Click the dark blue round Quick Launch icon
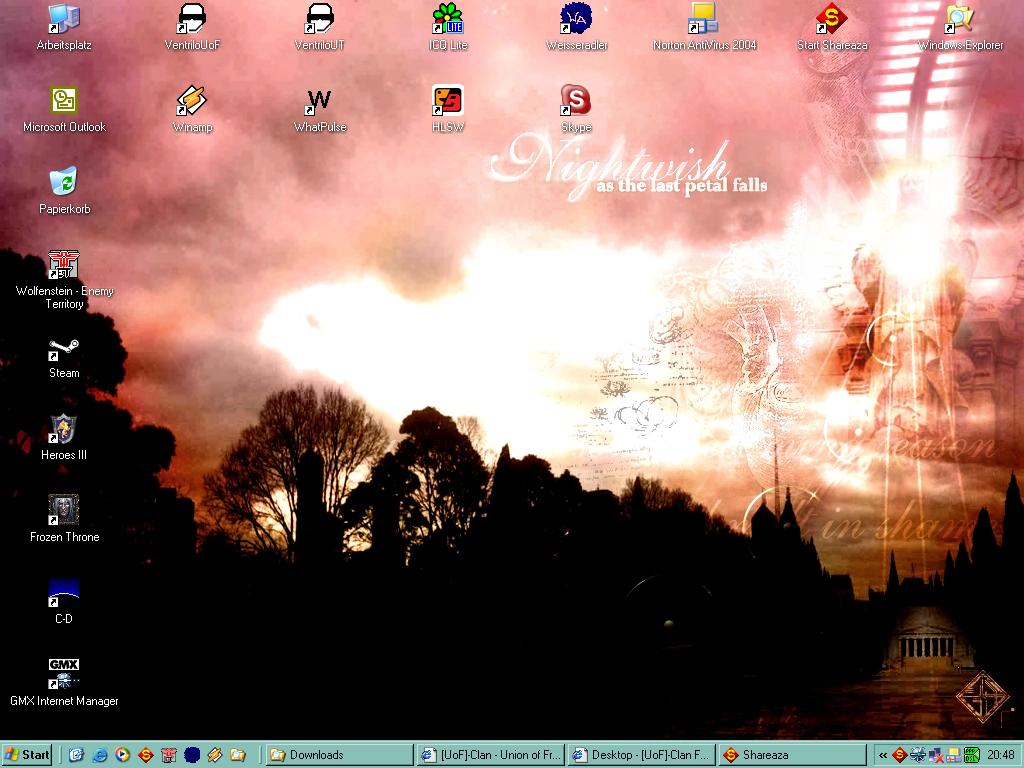The image size is (1024, 768). [191, 755]
